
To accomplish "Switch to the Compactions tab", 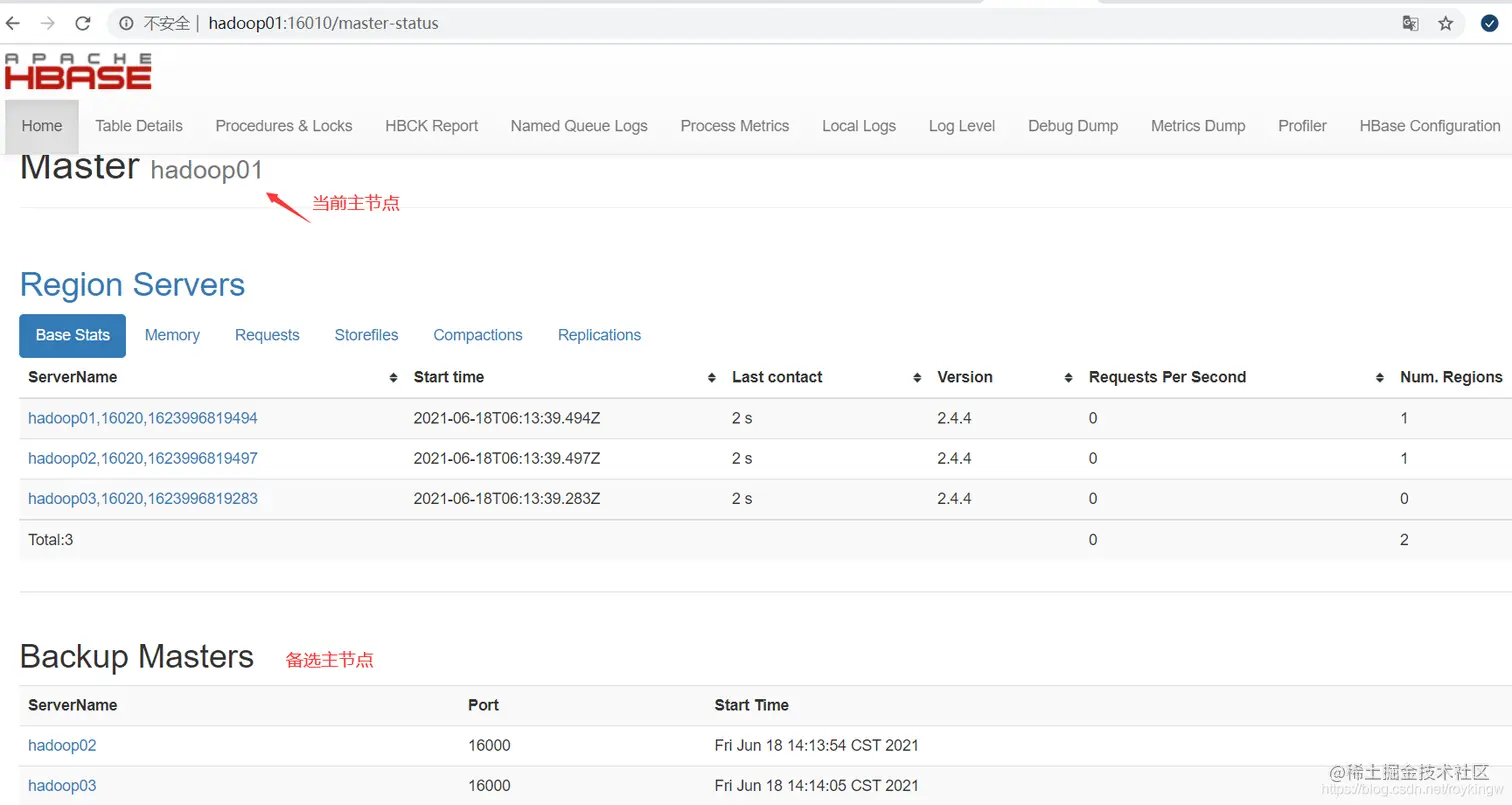I will [x=478, y=335].
